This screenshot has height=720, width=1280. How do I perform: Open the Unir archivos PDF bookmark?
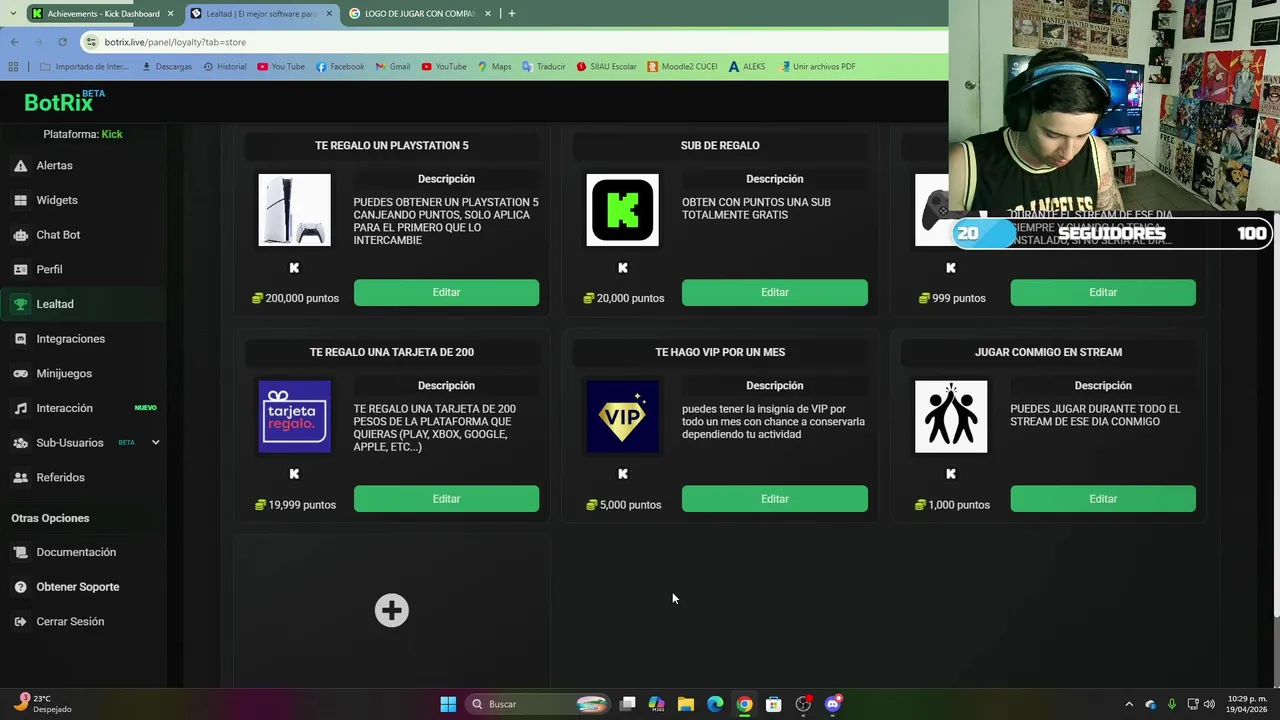[x=817, y=67]
